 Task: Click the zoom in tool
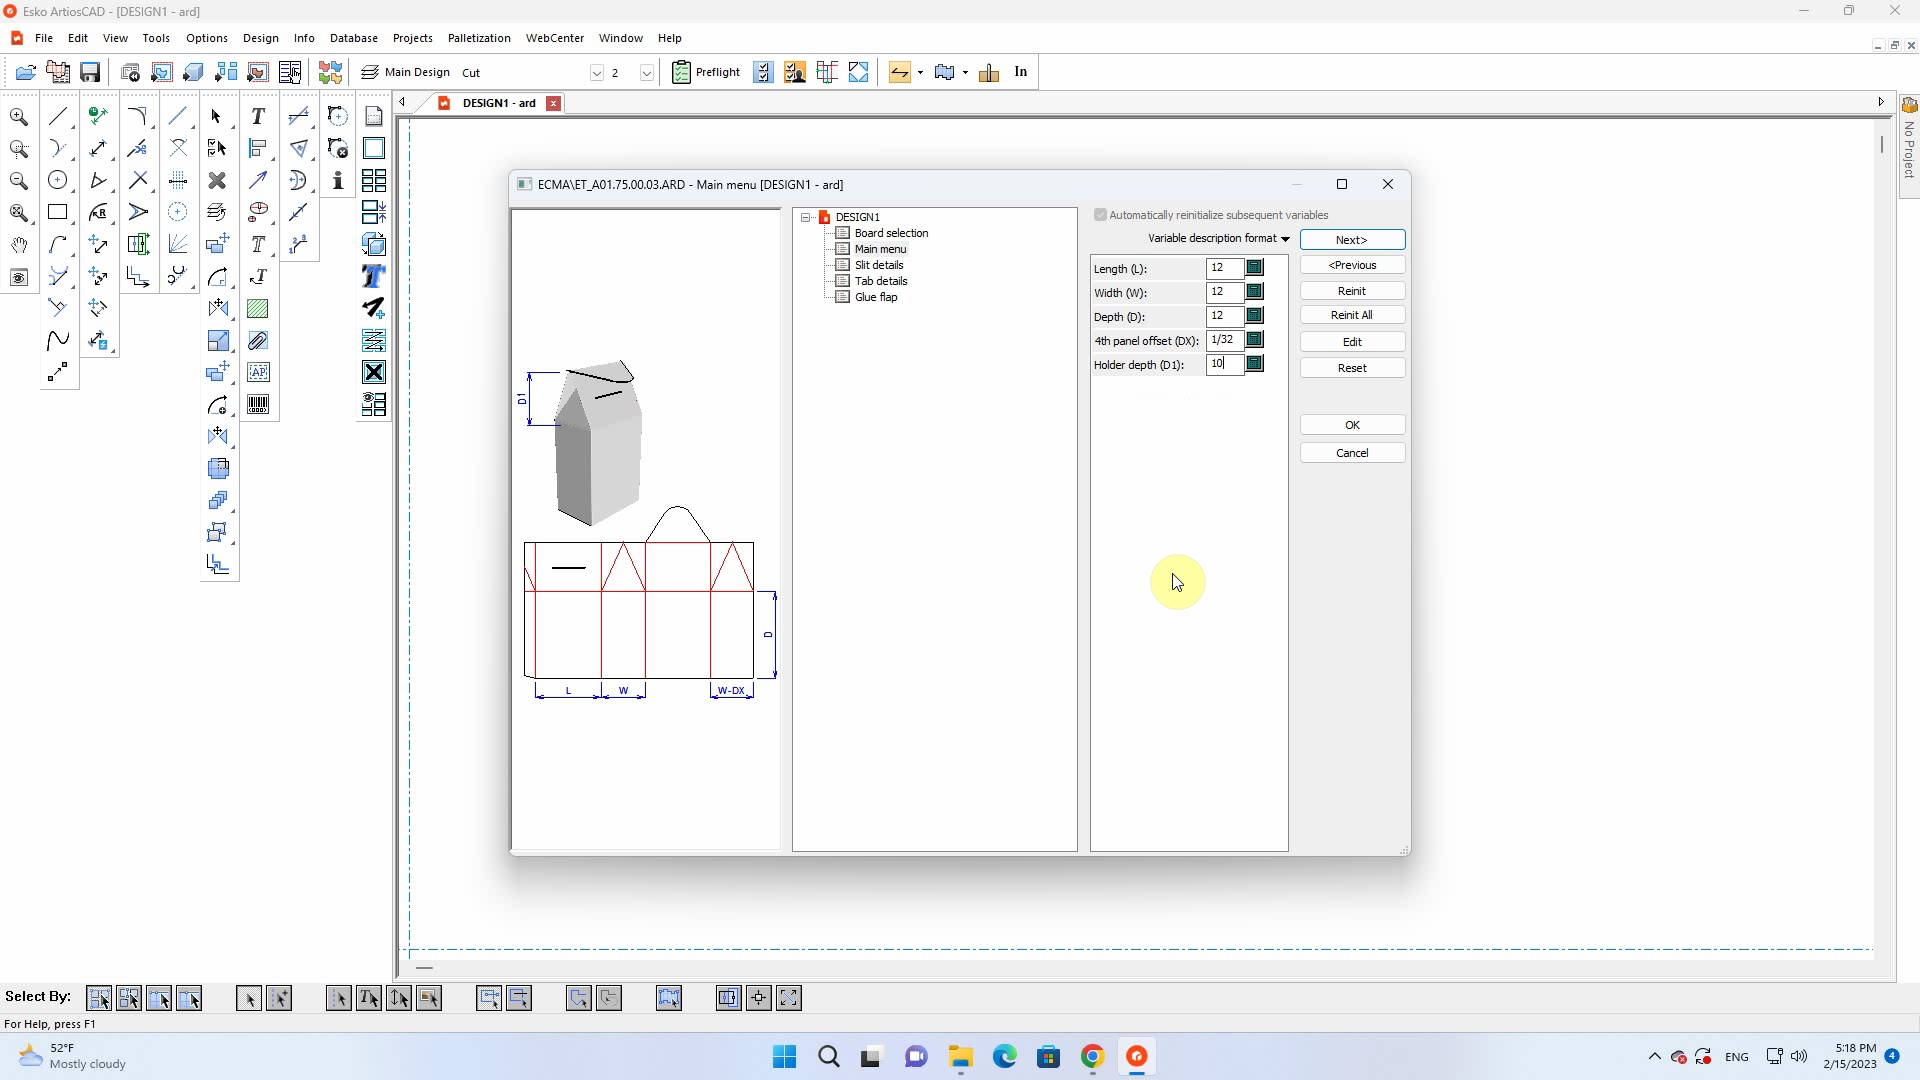tap(18, 117)
